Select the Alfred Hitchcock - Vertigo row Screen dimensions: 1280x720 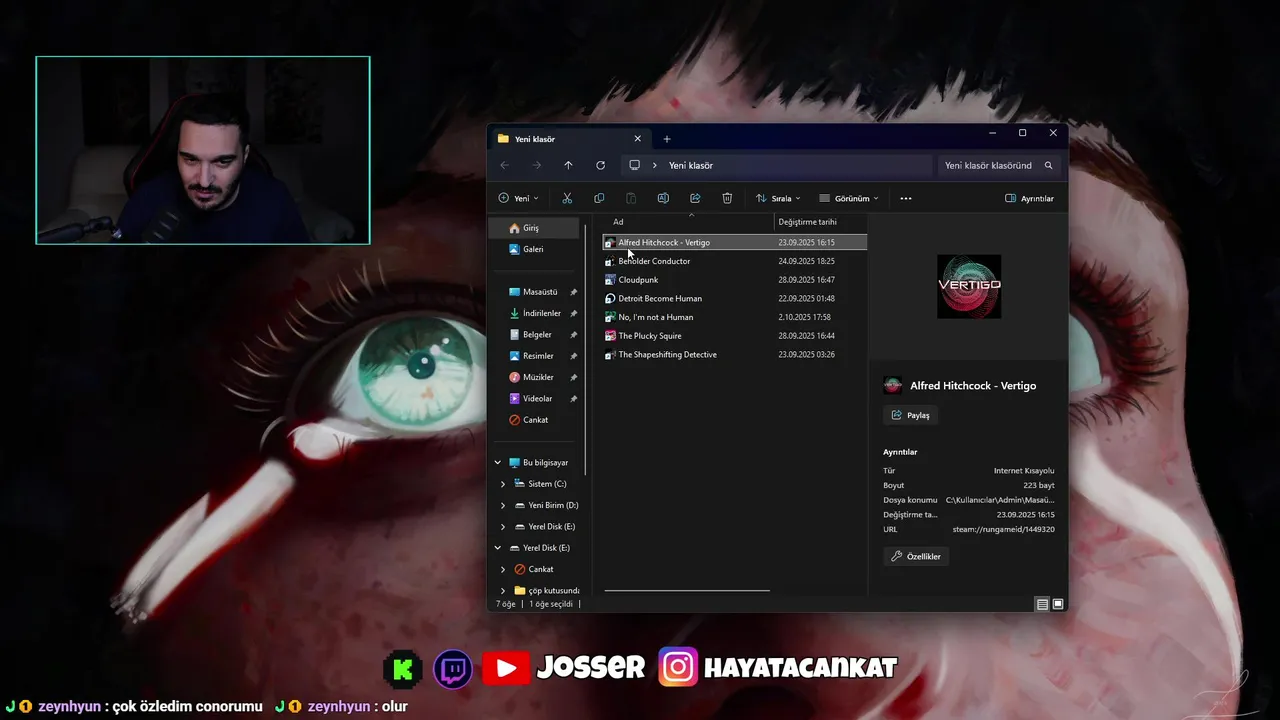point(735,242)
